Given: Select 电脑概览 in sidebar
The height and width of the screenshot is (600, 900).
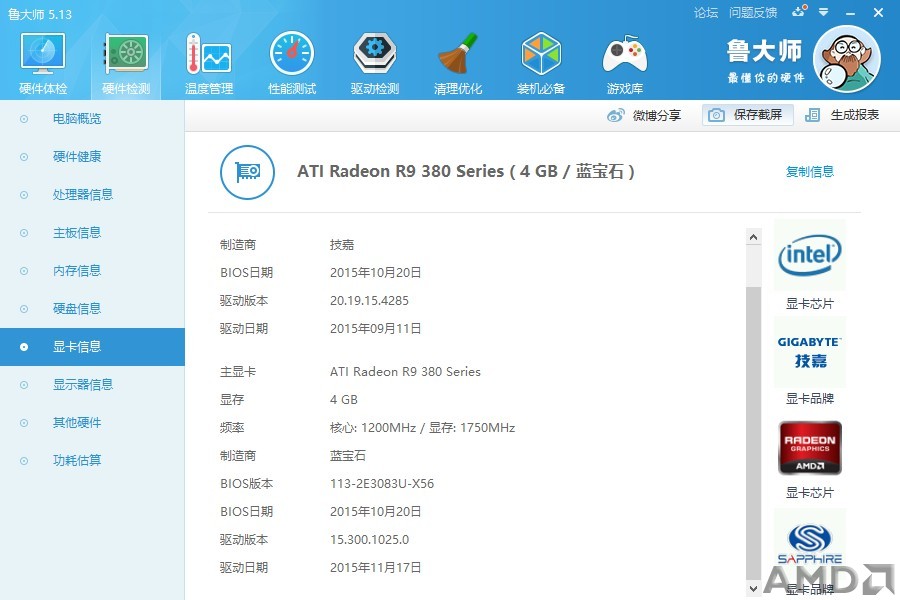Looking at the screenshot, I should point(92,119).
